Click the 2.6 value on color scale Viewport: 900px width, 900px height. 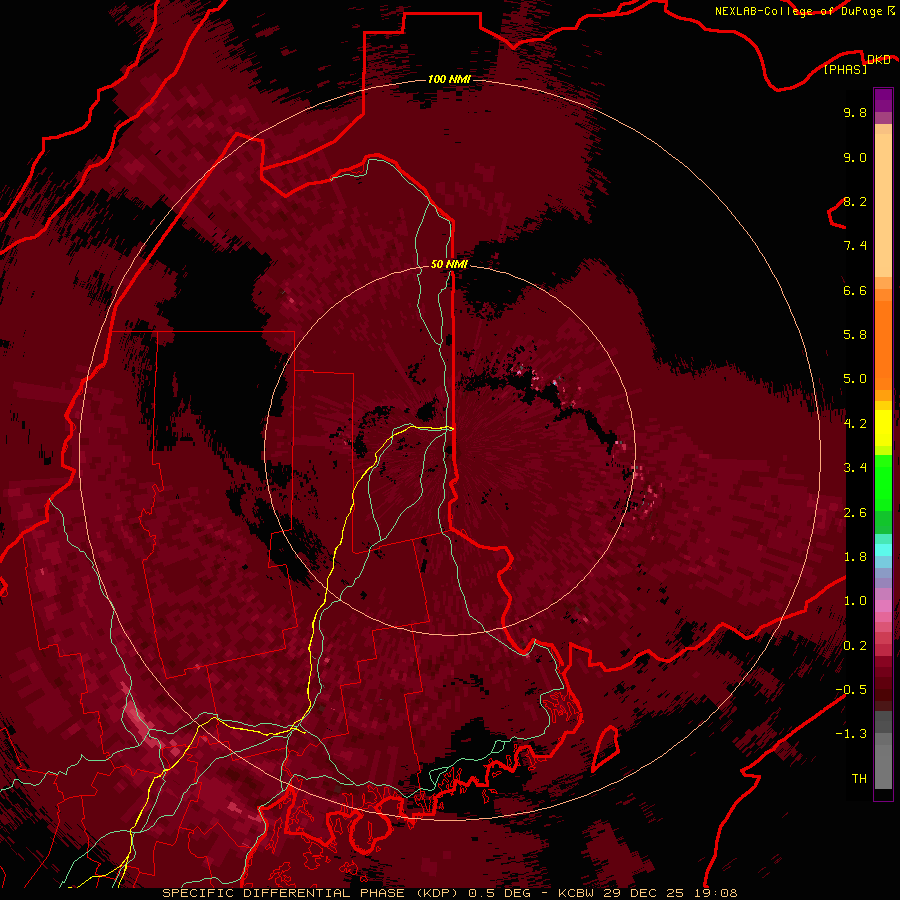(x=855, y=513)
